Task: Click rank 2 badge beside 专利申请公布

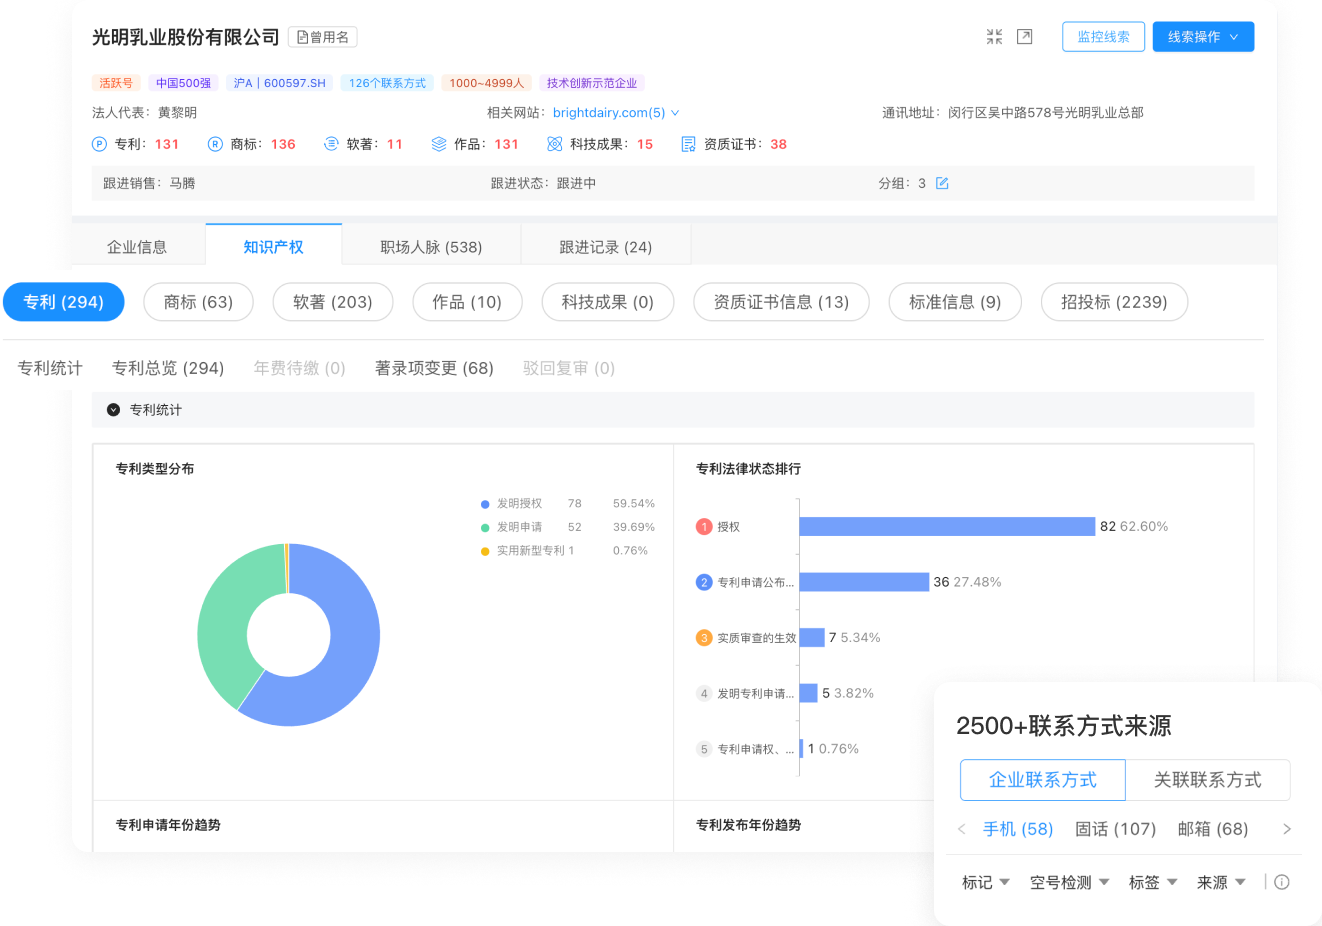Action: (704, 582)
